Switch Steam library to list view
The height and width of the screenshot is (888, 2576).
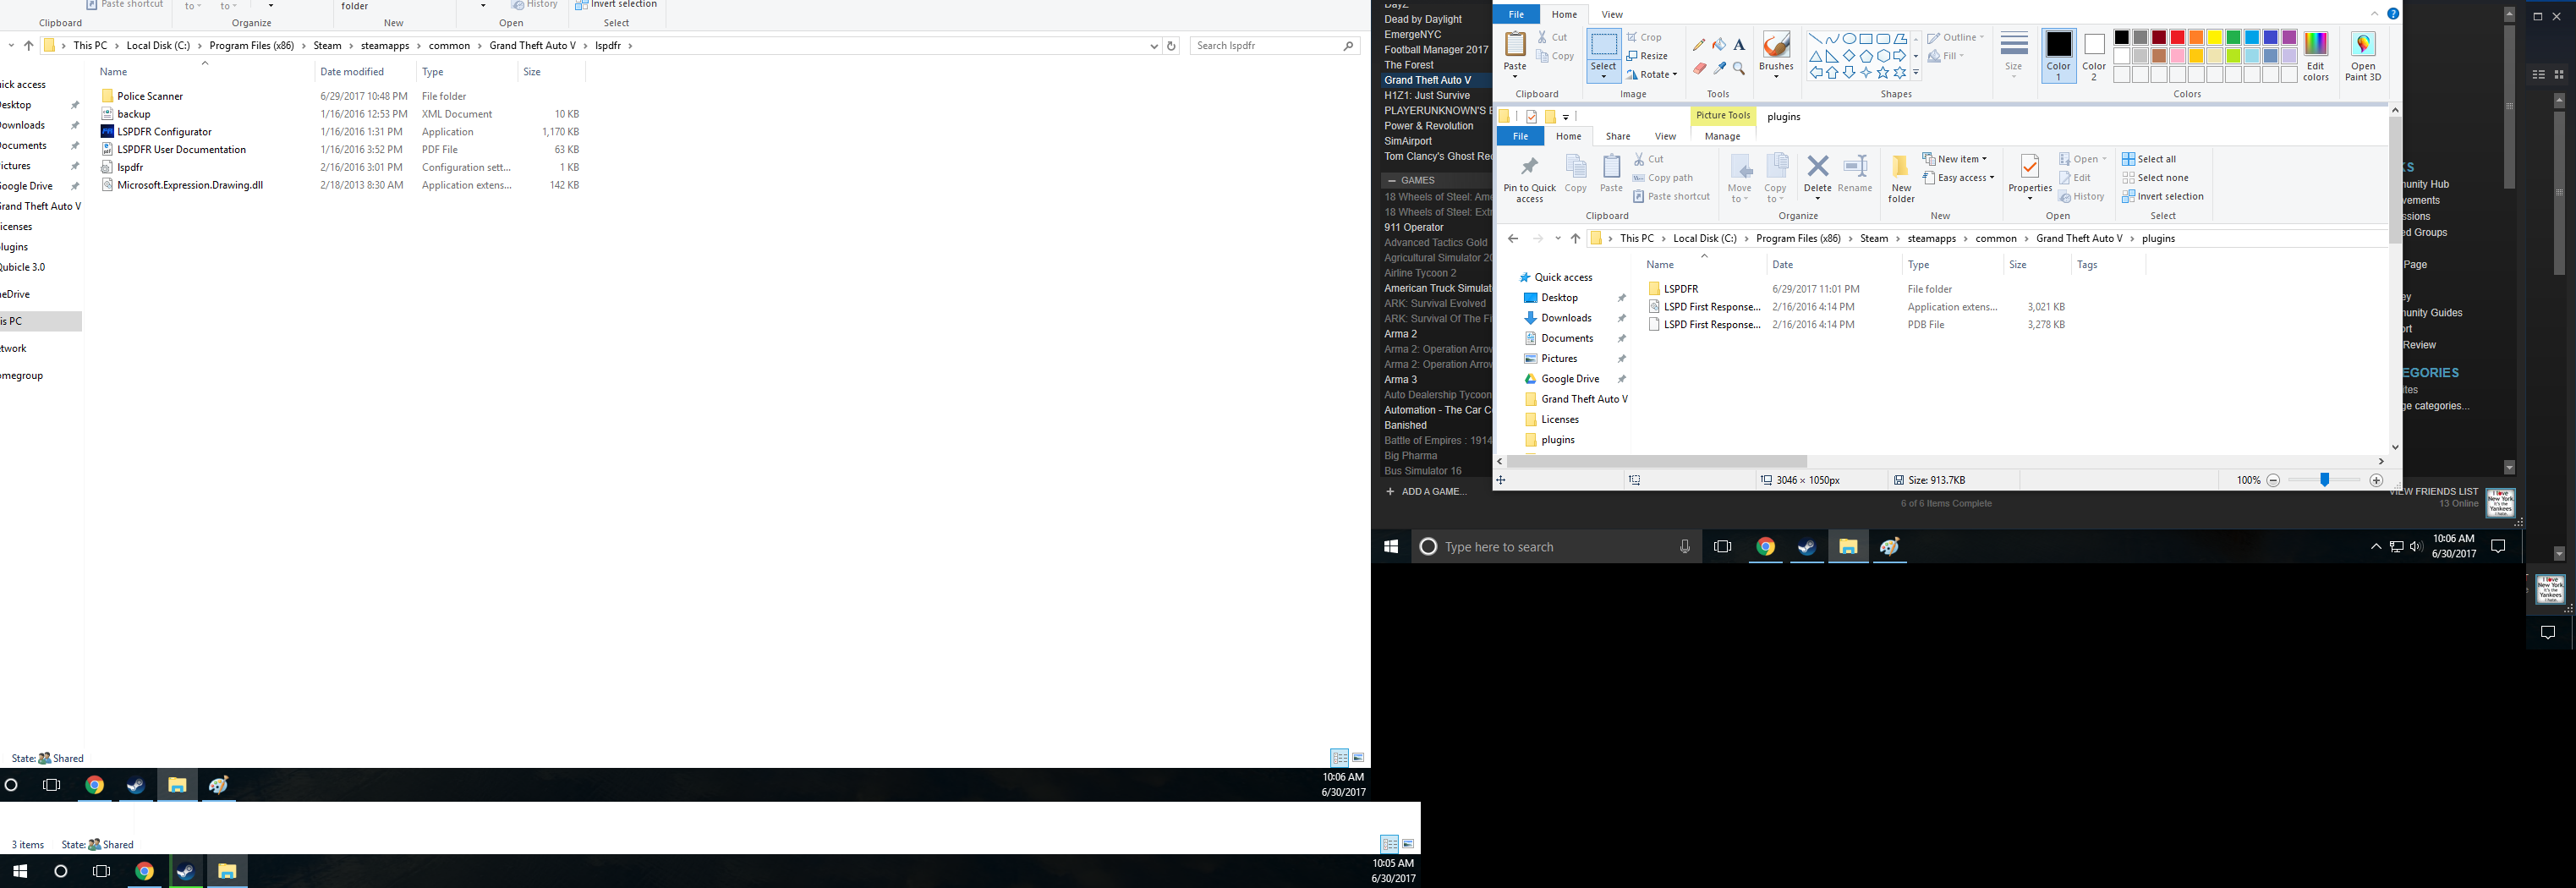(x=2538, y=75)
